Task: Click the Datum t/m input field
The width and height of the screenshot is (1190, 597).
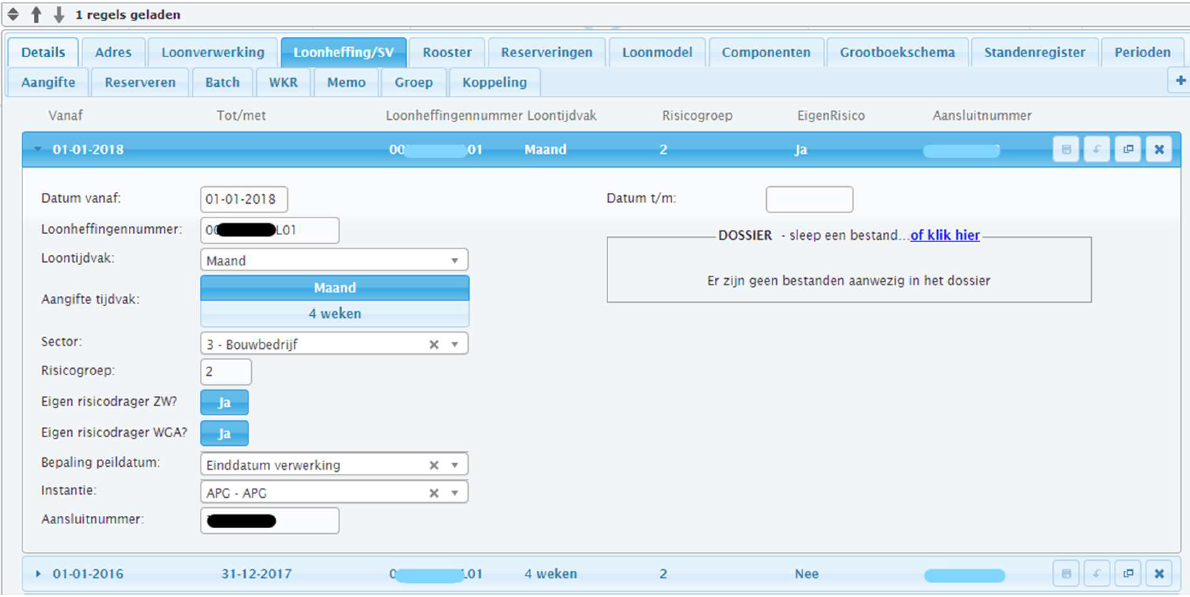Action: pos(810,200)
